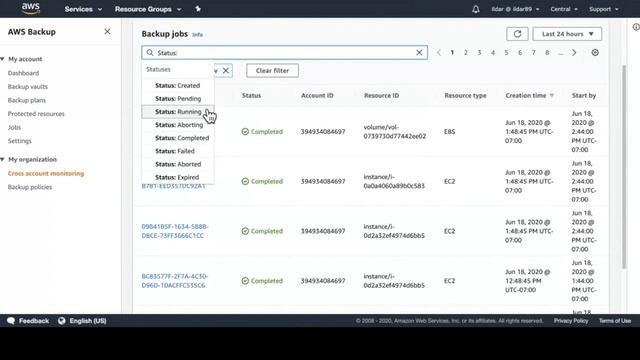Viewport: 640px width, 360px height.
Task: Open backup job 09841B5F-1634-588B
Action: click(x=175, y=231)
